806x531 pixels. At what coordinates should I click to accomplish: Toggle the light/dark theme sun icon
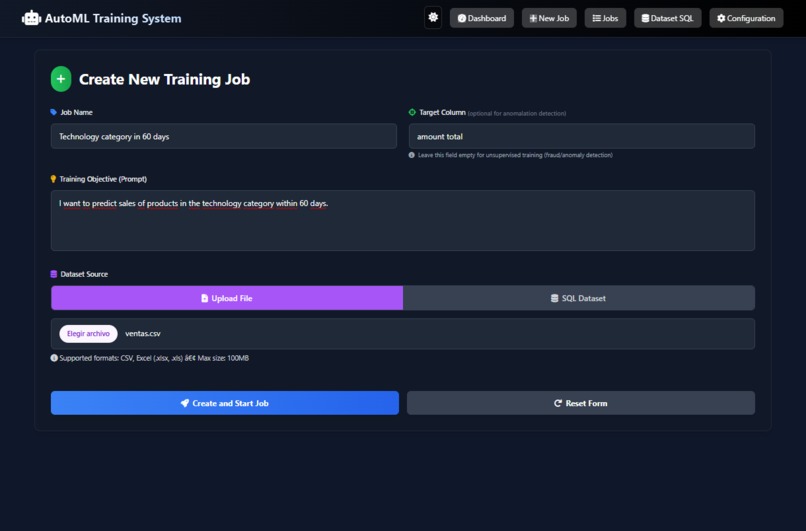coord(433,18)
